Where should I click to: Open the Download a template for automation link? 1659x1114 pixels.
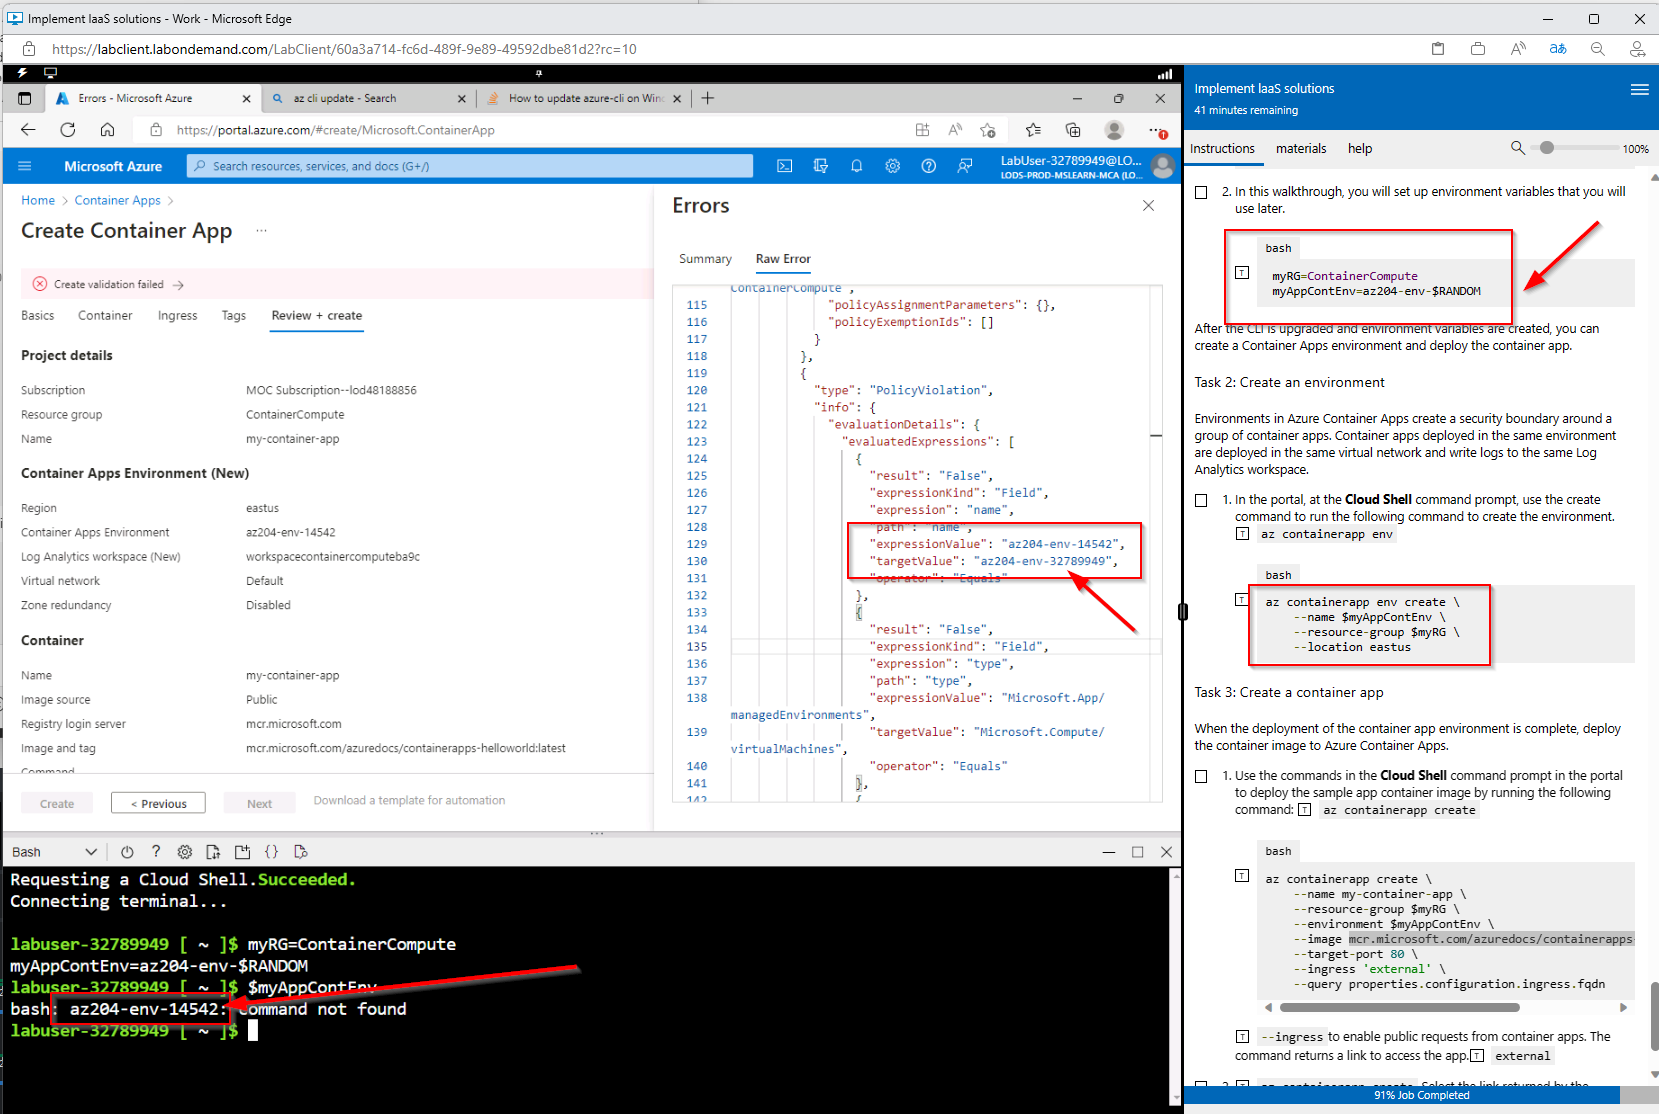(408, 799)
